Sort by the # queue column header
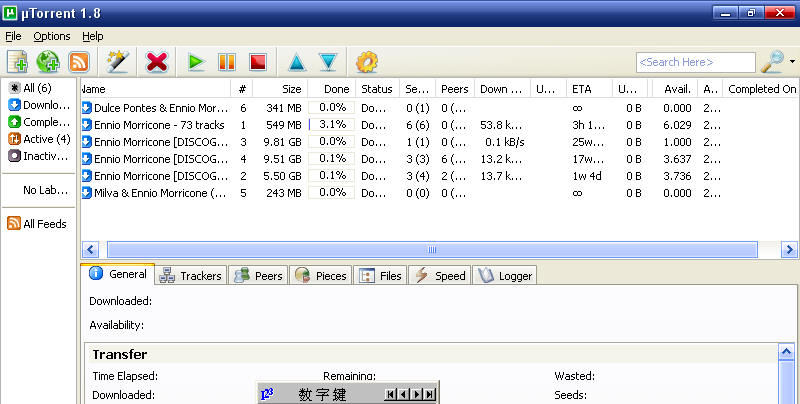800x404 pixels. [242, 89]
